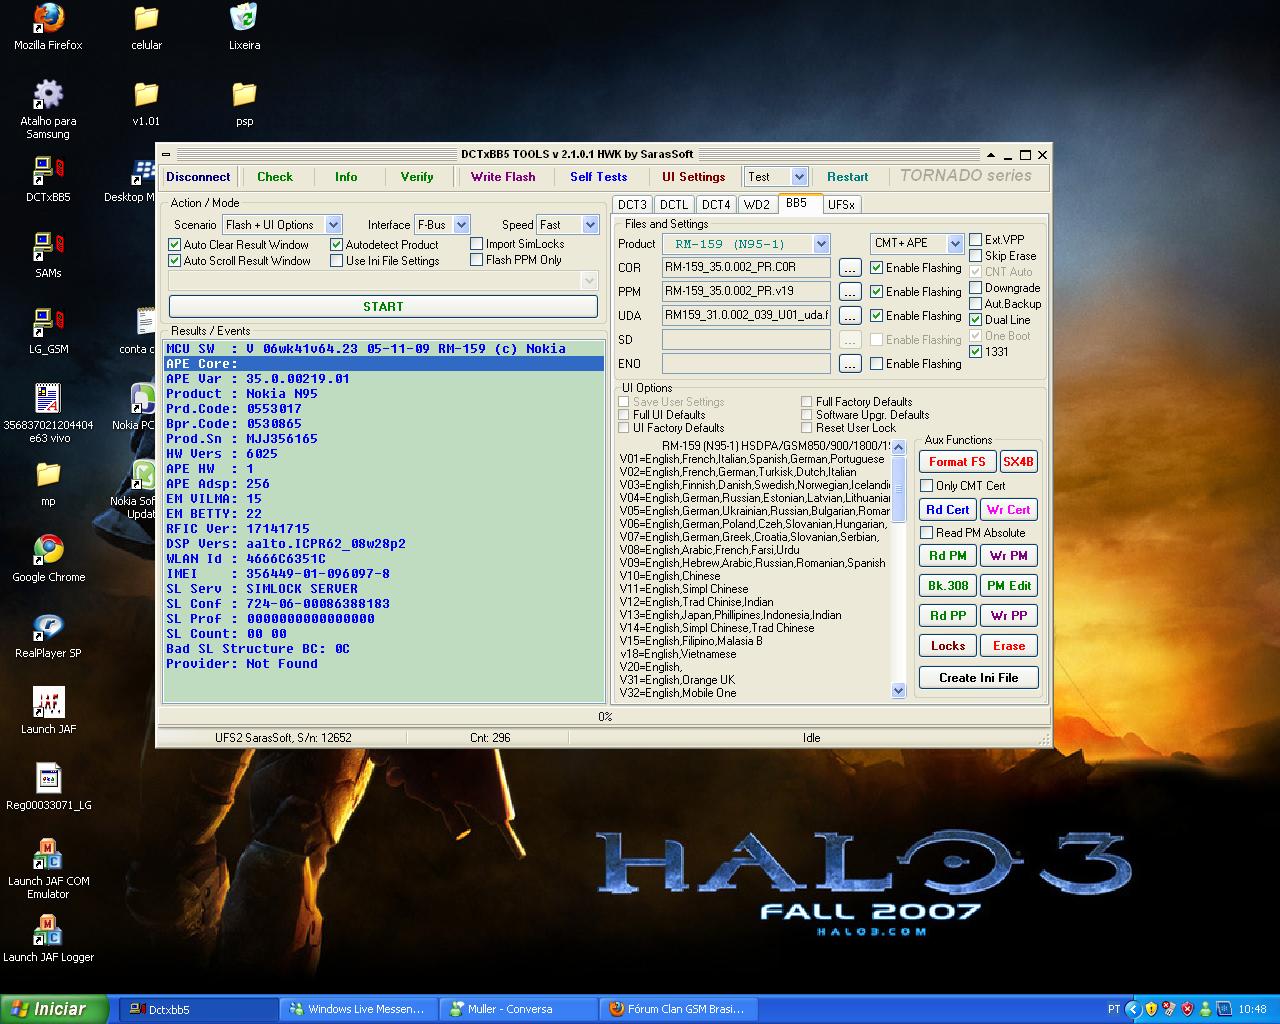
Task: Switch to the DCTL tab
Action: (674, 205)
